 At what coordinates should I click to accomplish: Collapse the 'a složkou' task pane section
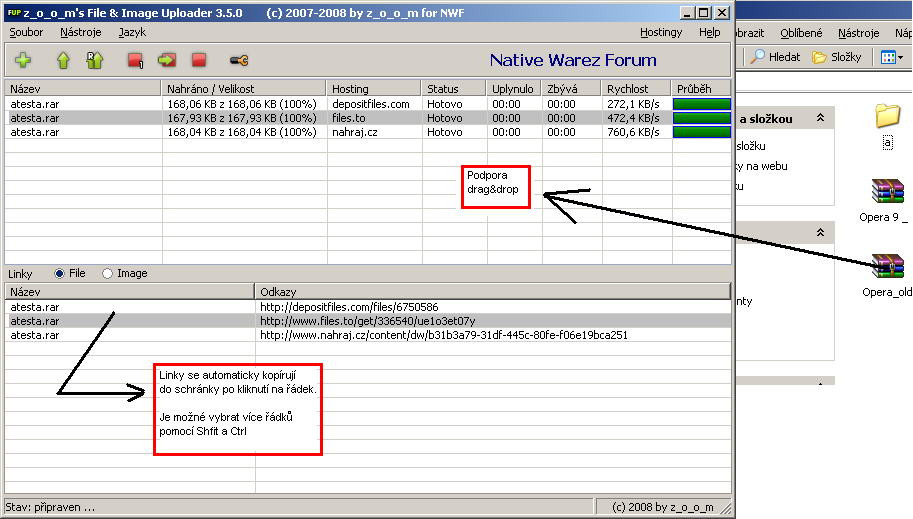click(820, 118)
